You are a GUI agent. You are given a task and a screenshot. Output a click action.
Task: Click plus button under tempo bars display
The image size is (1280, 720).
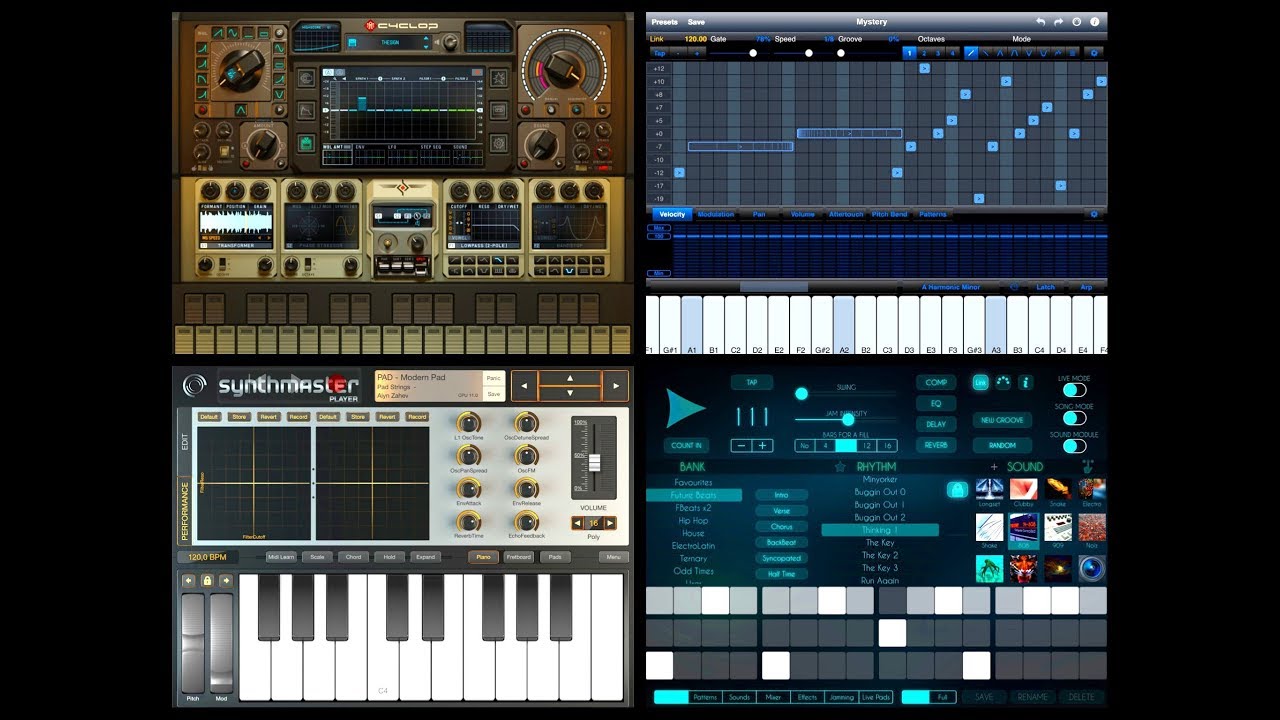763,446
